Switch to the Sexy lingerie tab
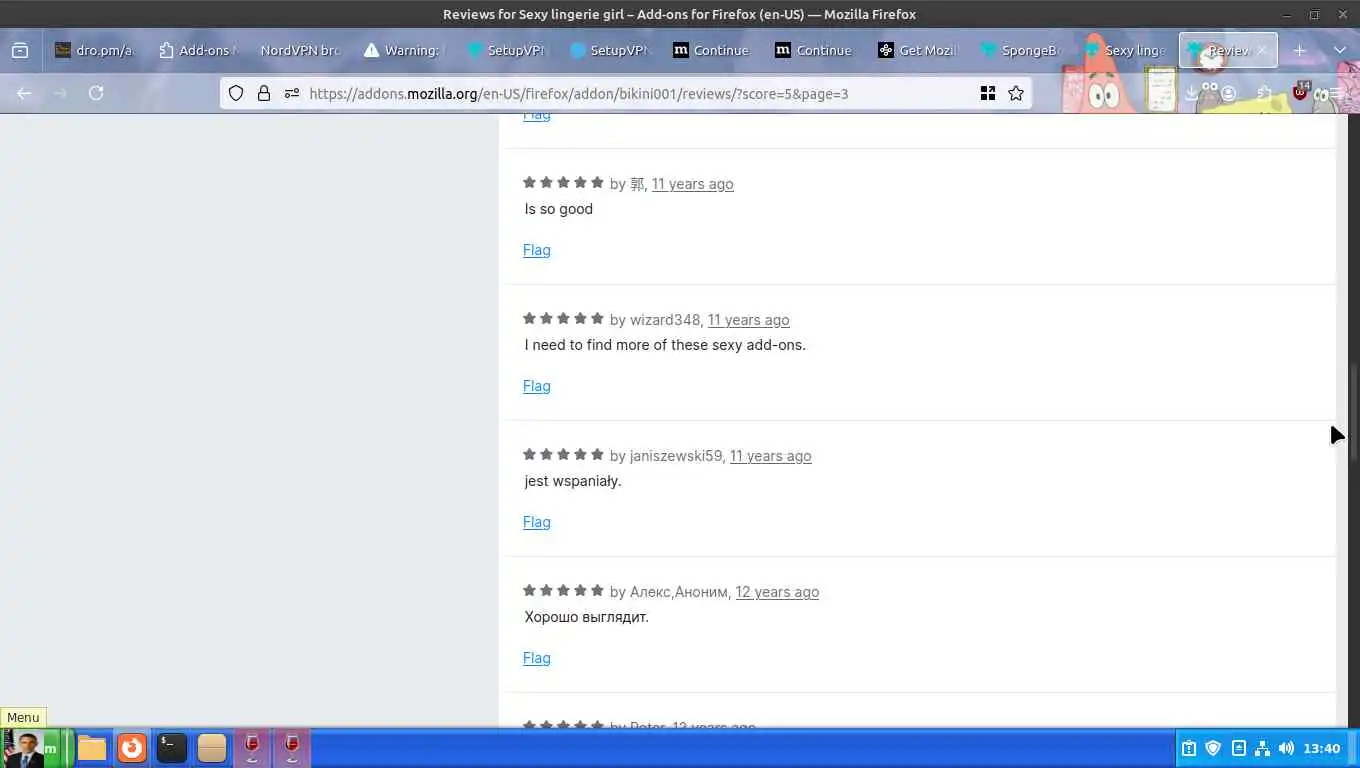Screen dimensions: 1360x768 1126,50
